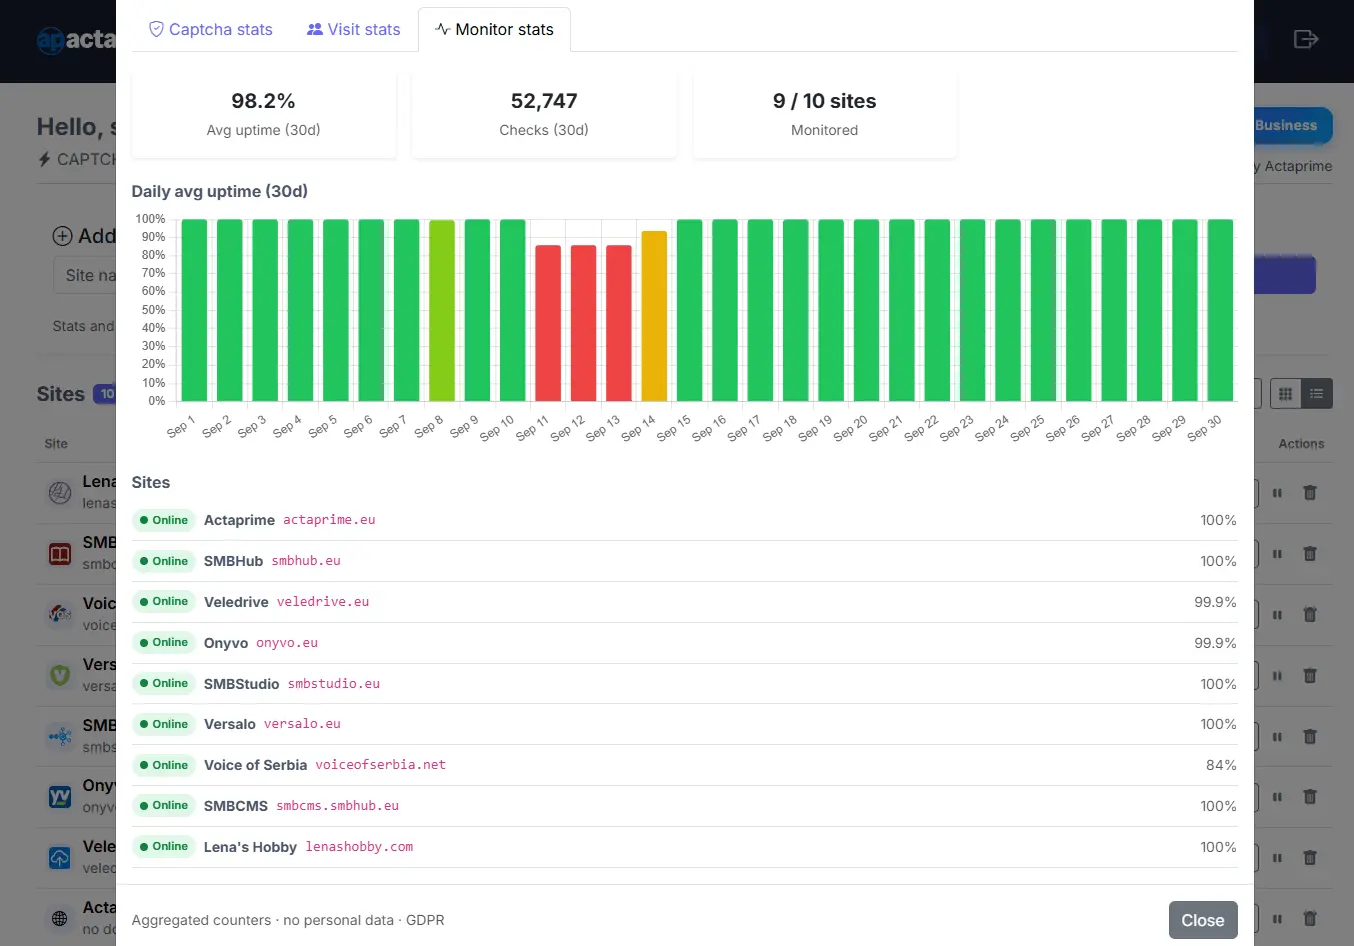1354x946 pixels.
Task: Click the Lena site avatar icon
Action: [x=60, y=492]
